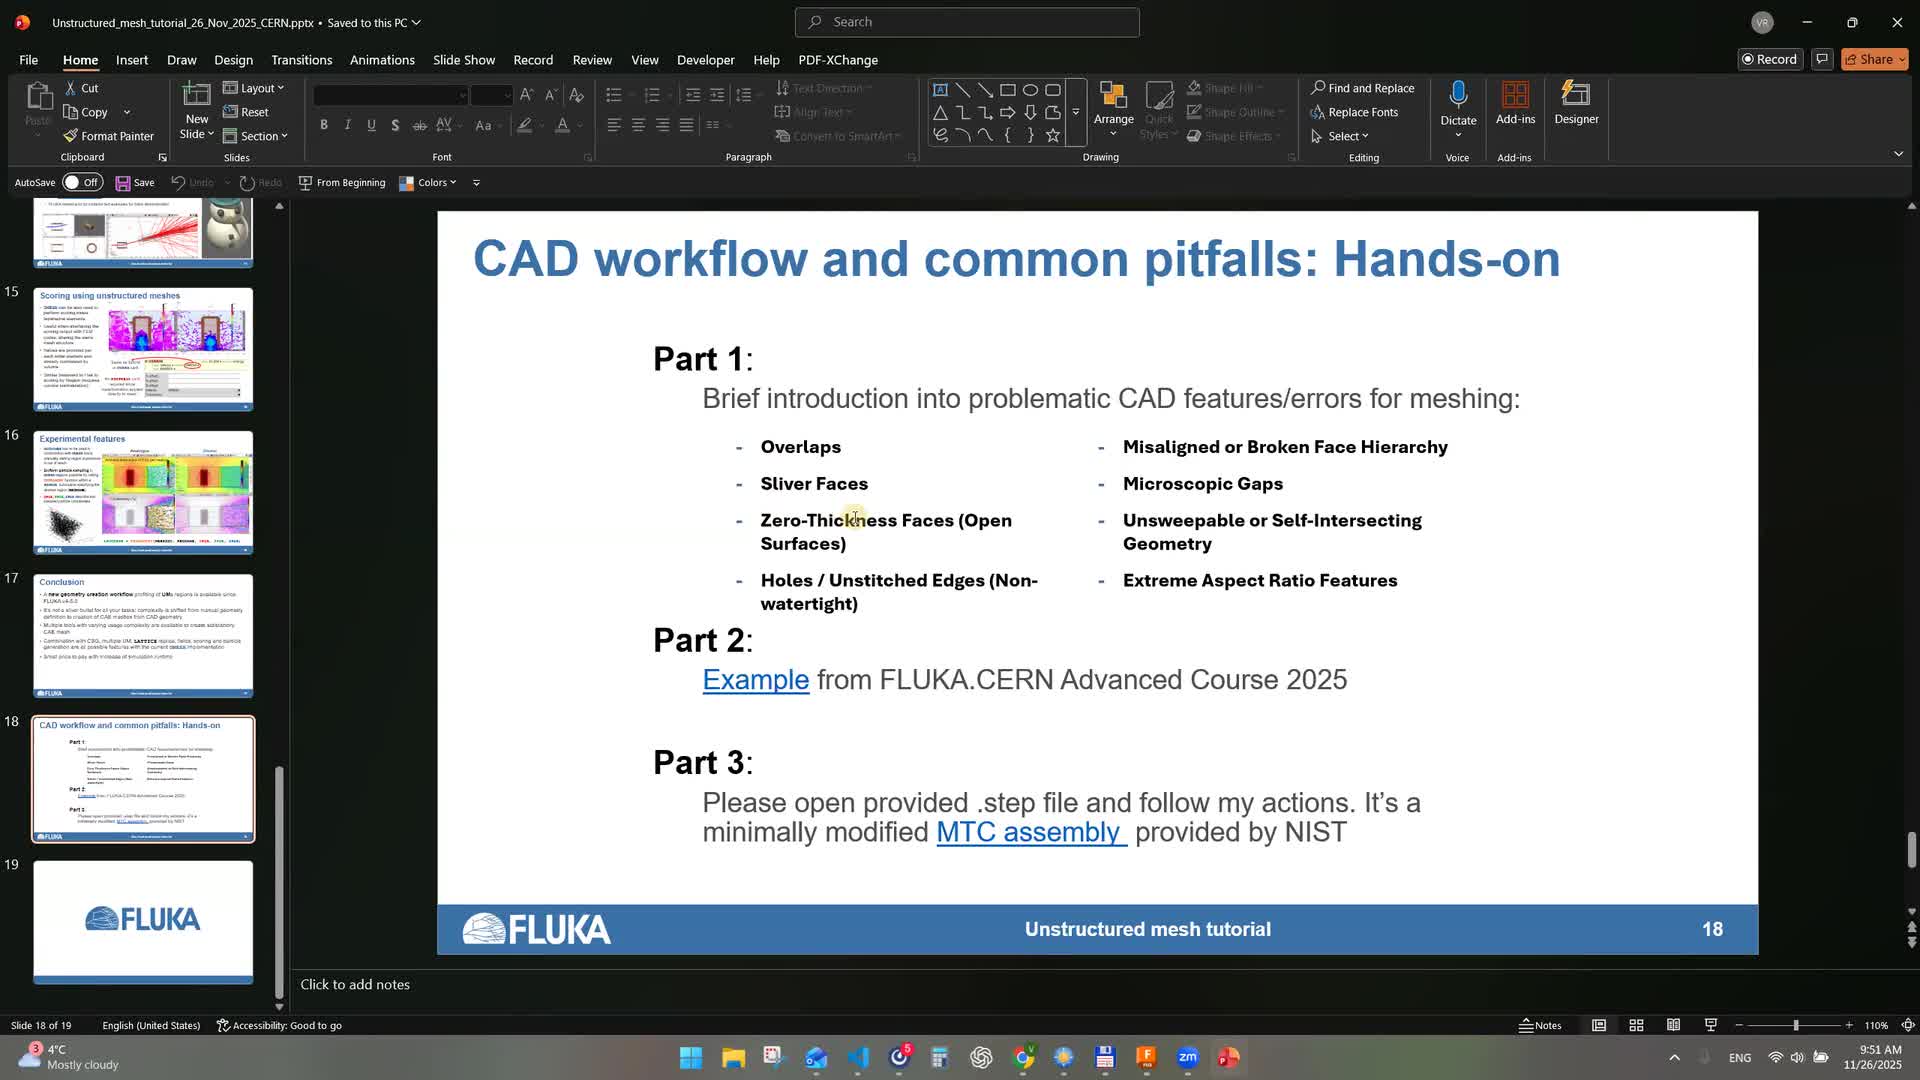Toggle Italic formatting

[x=347, y=125]
